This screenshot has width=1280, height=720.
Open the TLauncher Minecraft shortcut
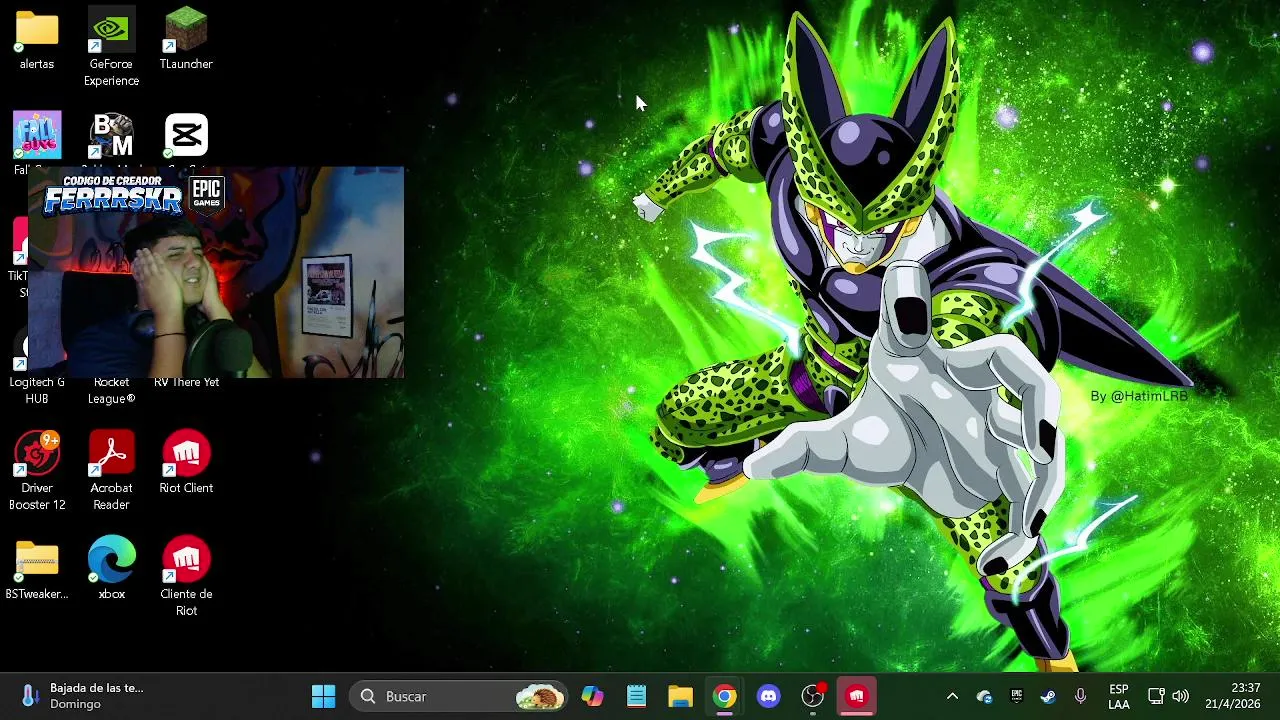[x=186, y=40]
